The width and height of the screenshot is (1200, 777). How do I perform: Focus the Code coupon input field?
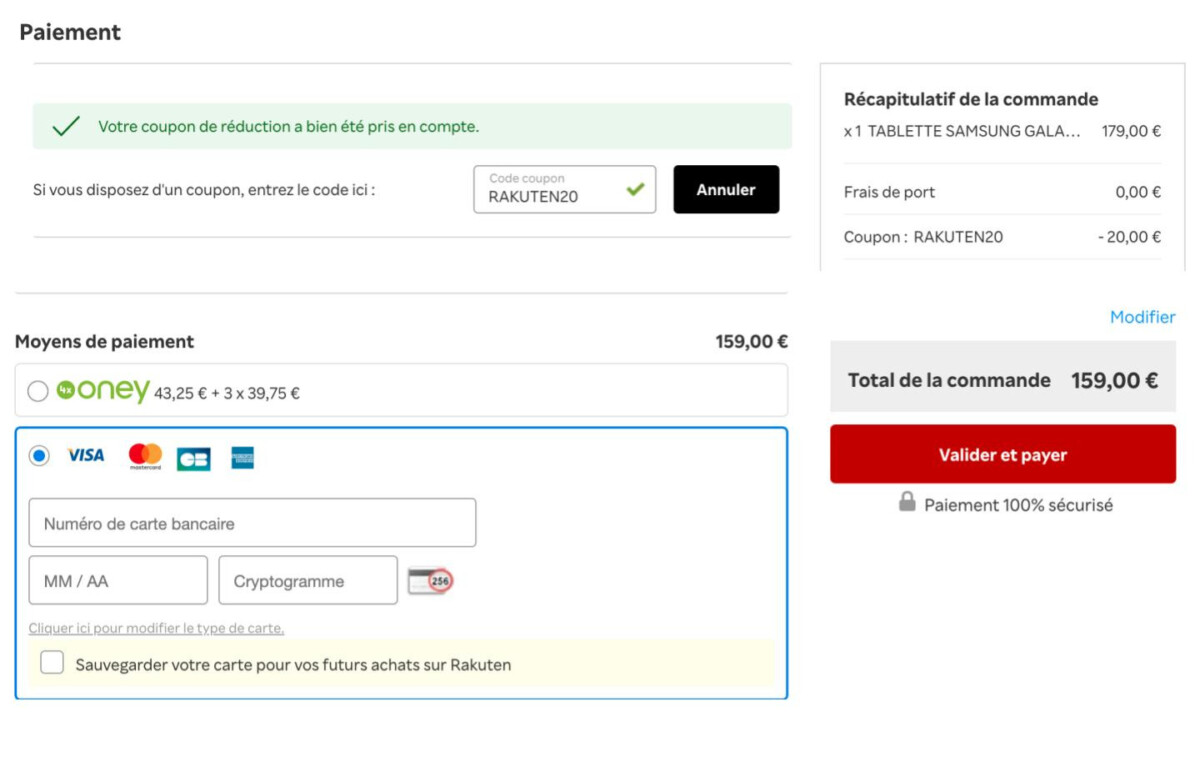pos(565,189)
